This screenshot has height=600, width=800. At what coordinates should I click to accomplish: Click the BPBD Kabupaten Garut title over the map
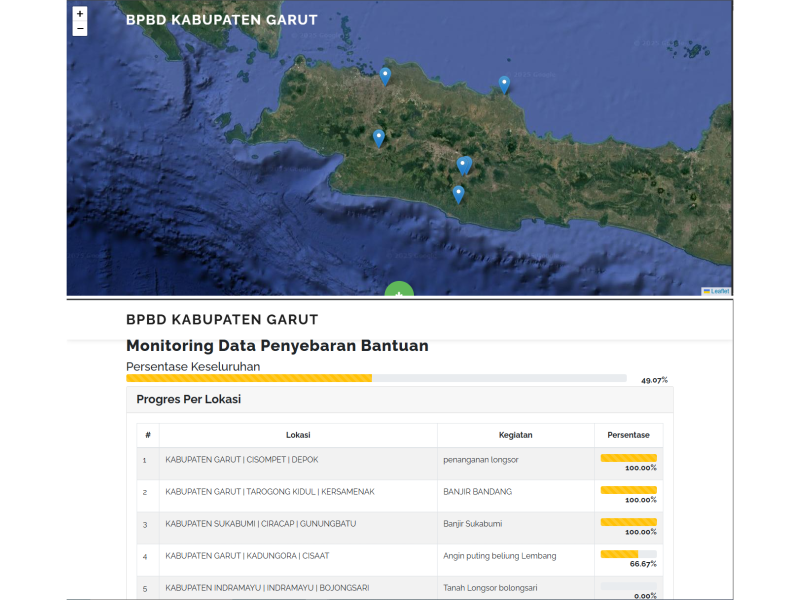(221, 20)
